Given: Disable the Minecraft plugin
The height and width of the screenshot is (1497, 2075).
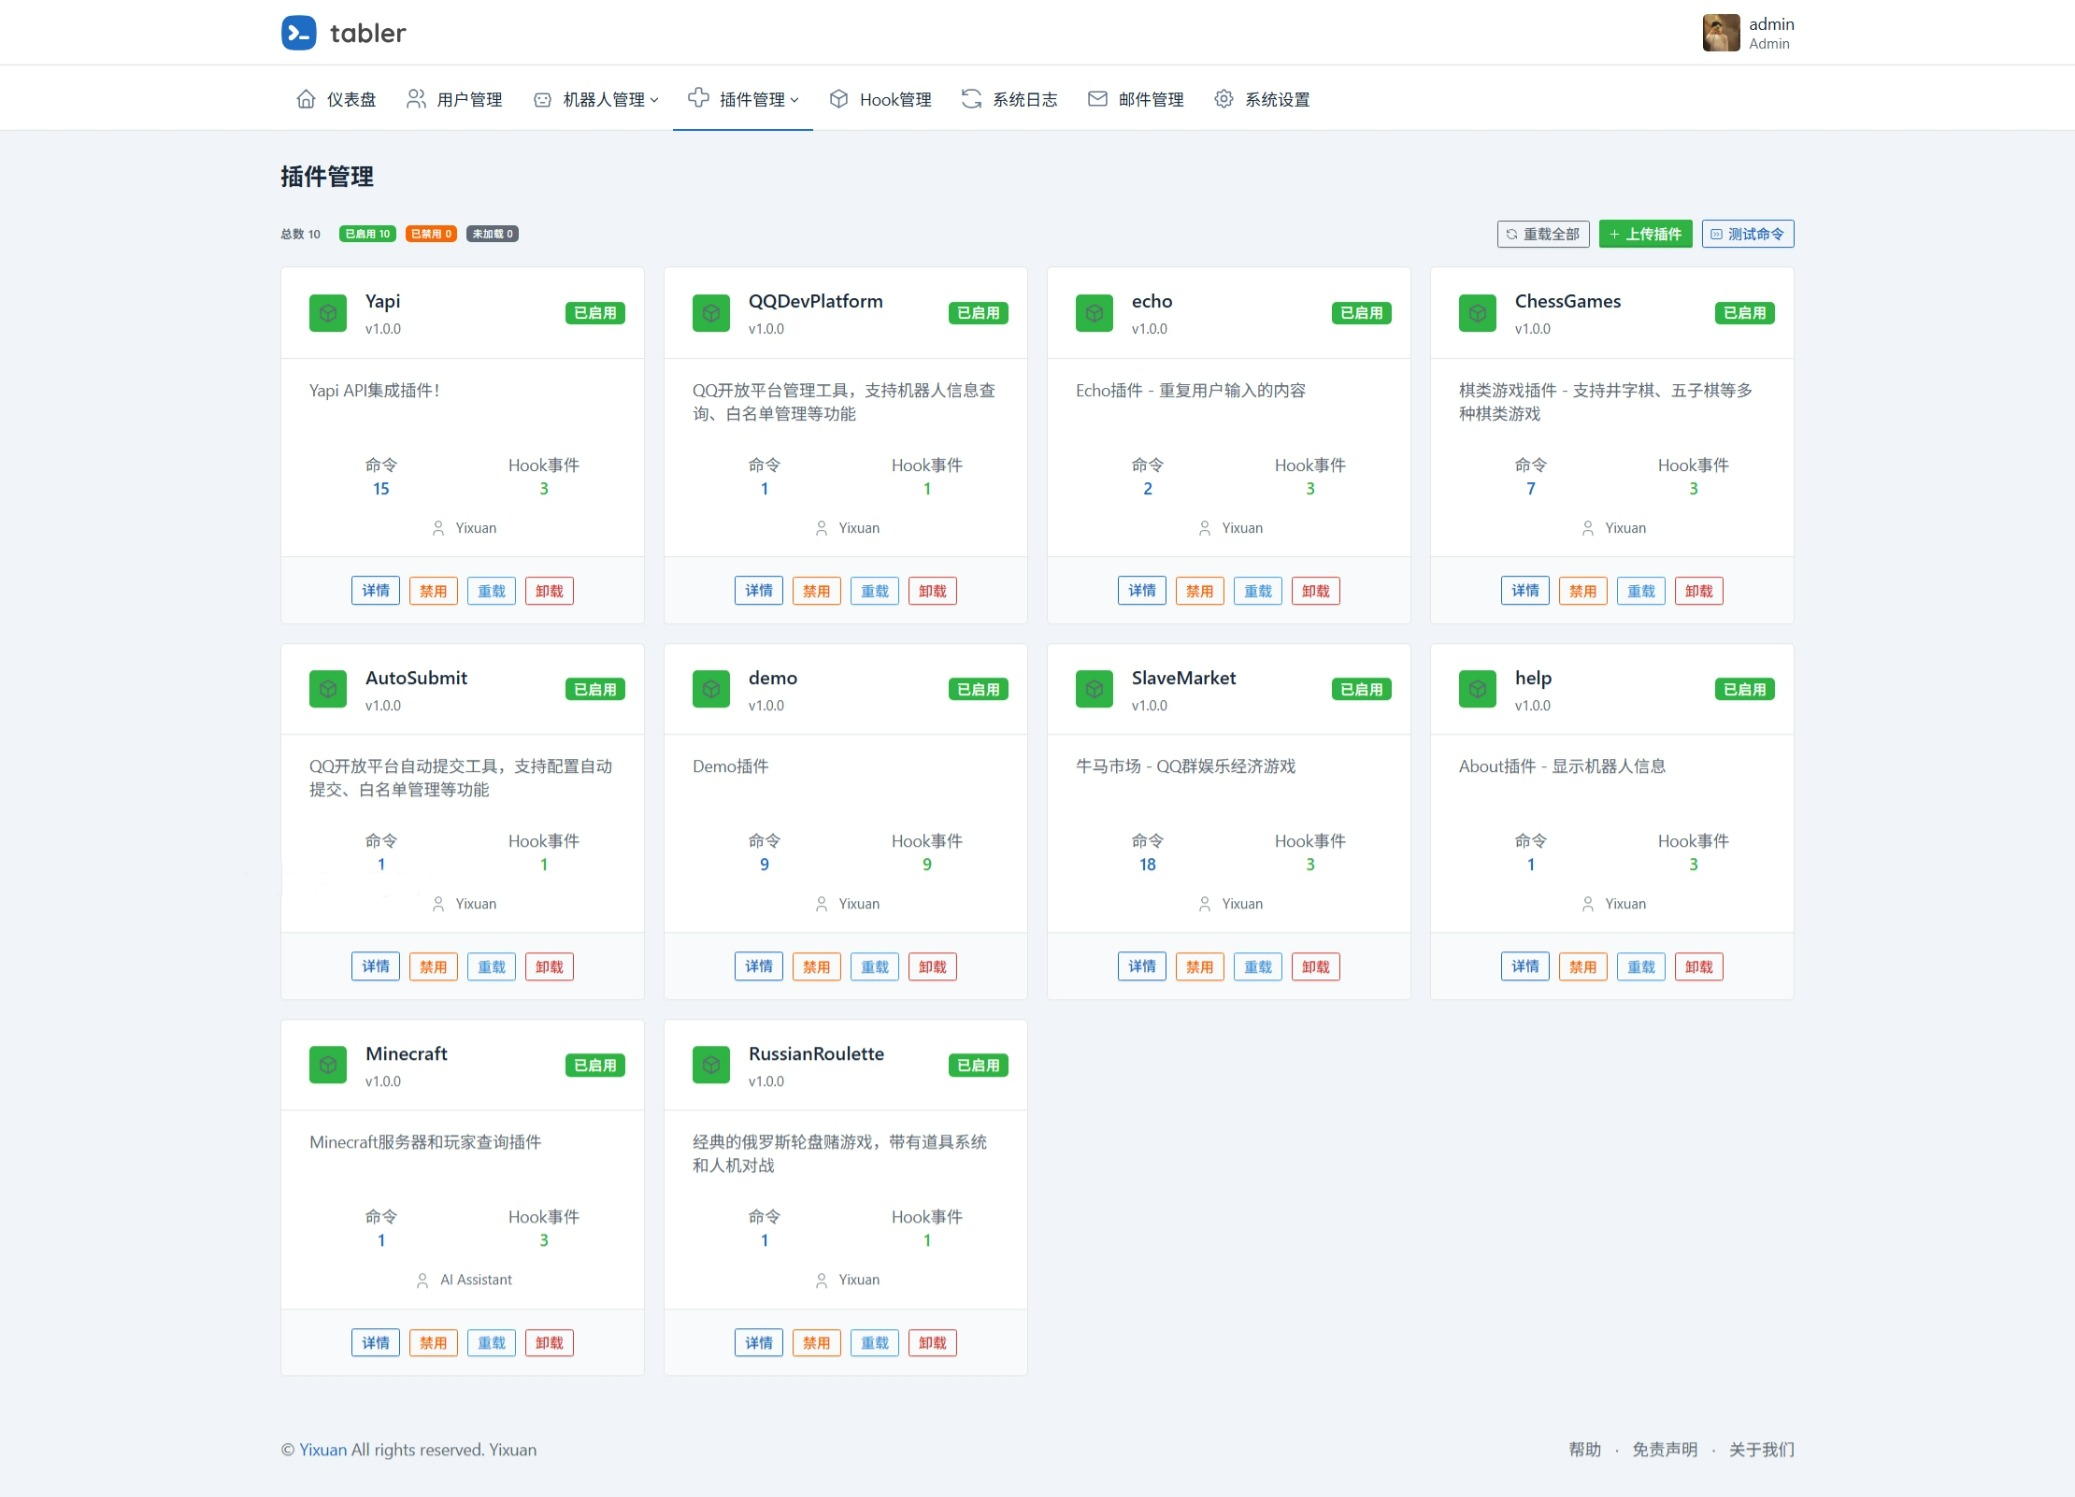Looking at the screenshot, I should (x=433, y=1343).
